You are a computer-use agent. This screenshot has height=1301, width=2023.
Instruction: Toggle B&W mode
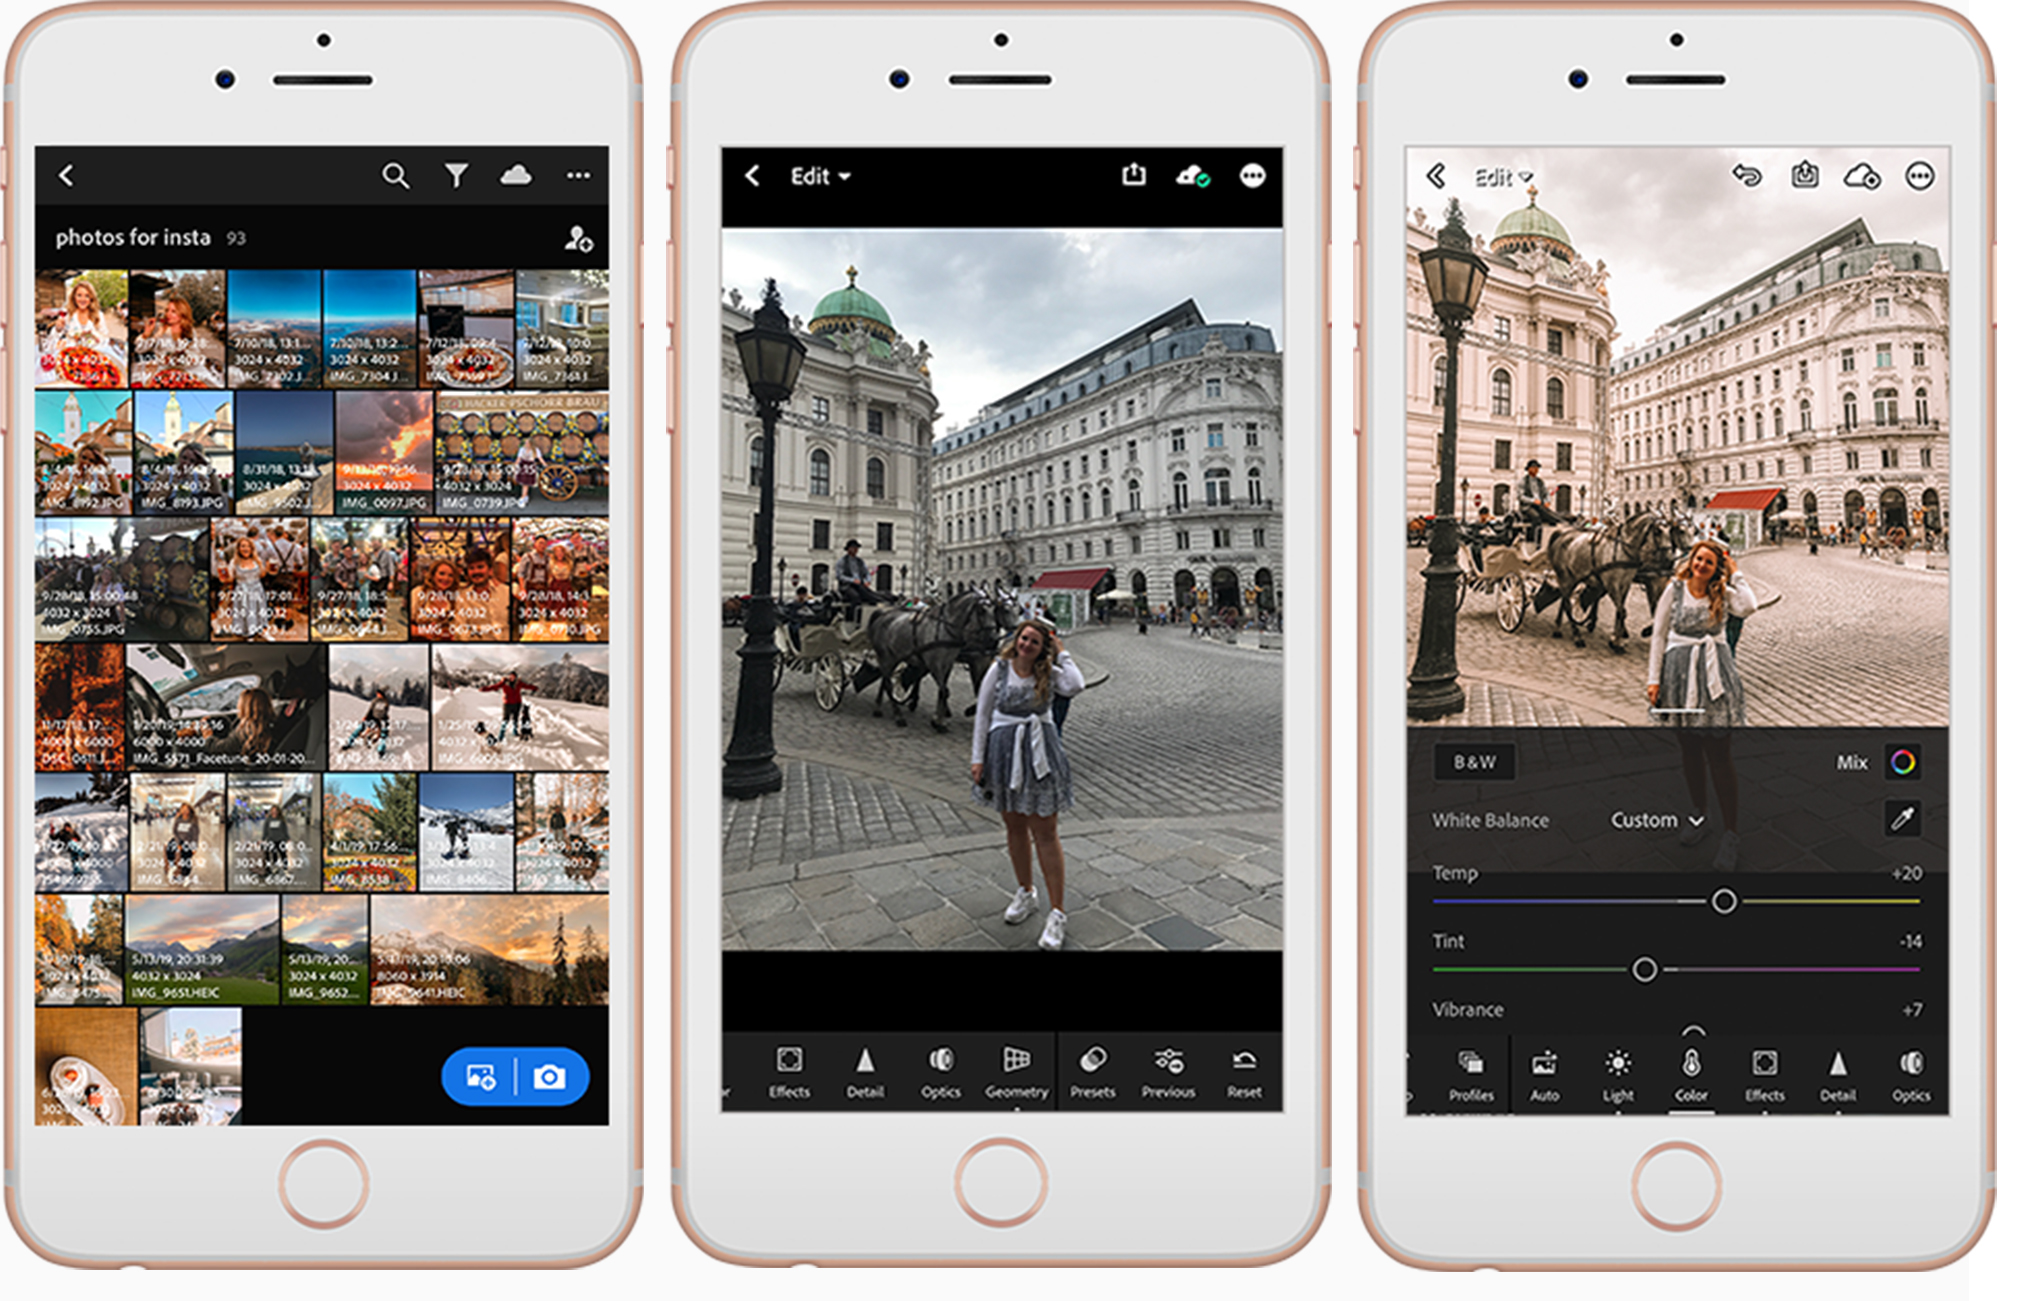[x=1475, y=762]
